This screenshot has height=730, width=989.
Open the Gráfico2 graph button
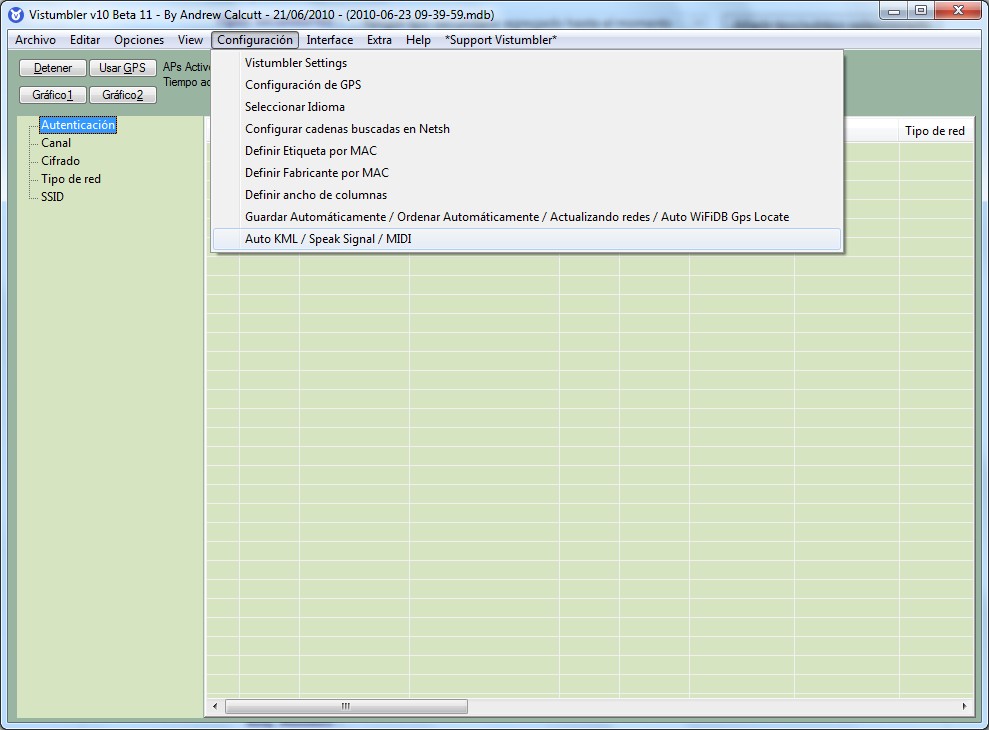click(x=122, y=95)
